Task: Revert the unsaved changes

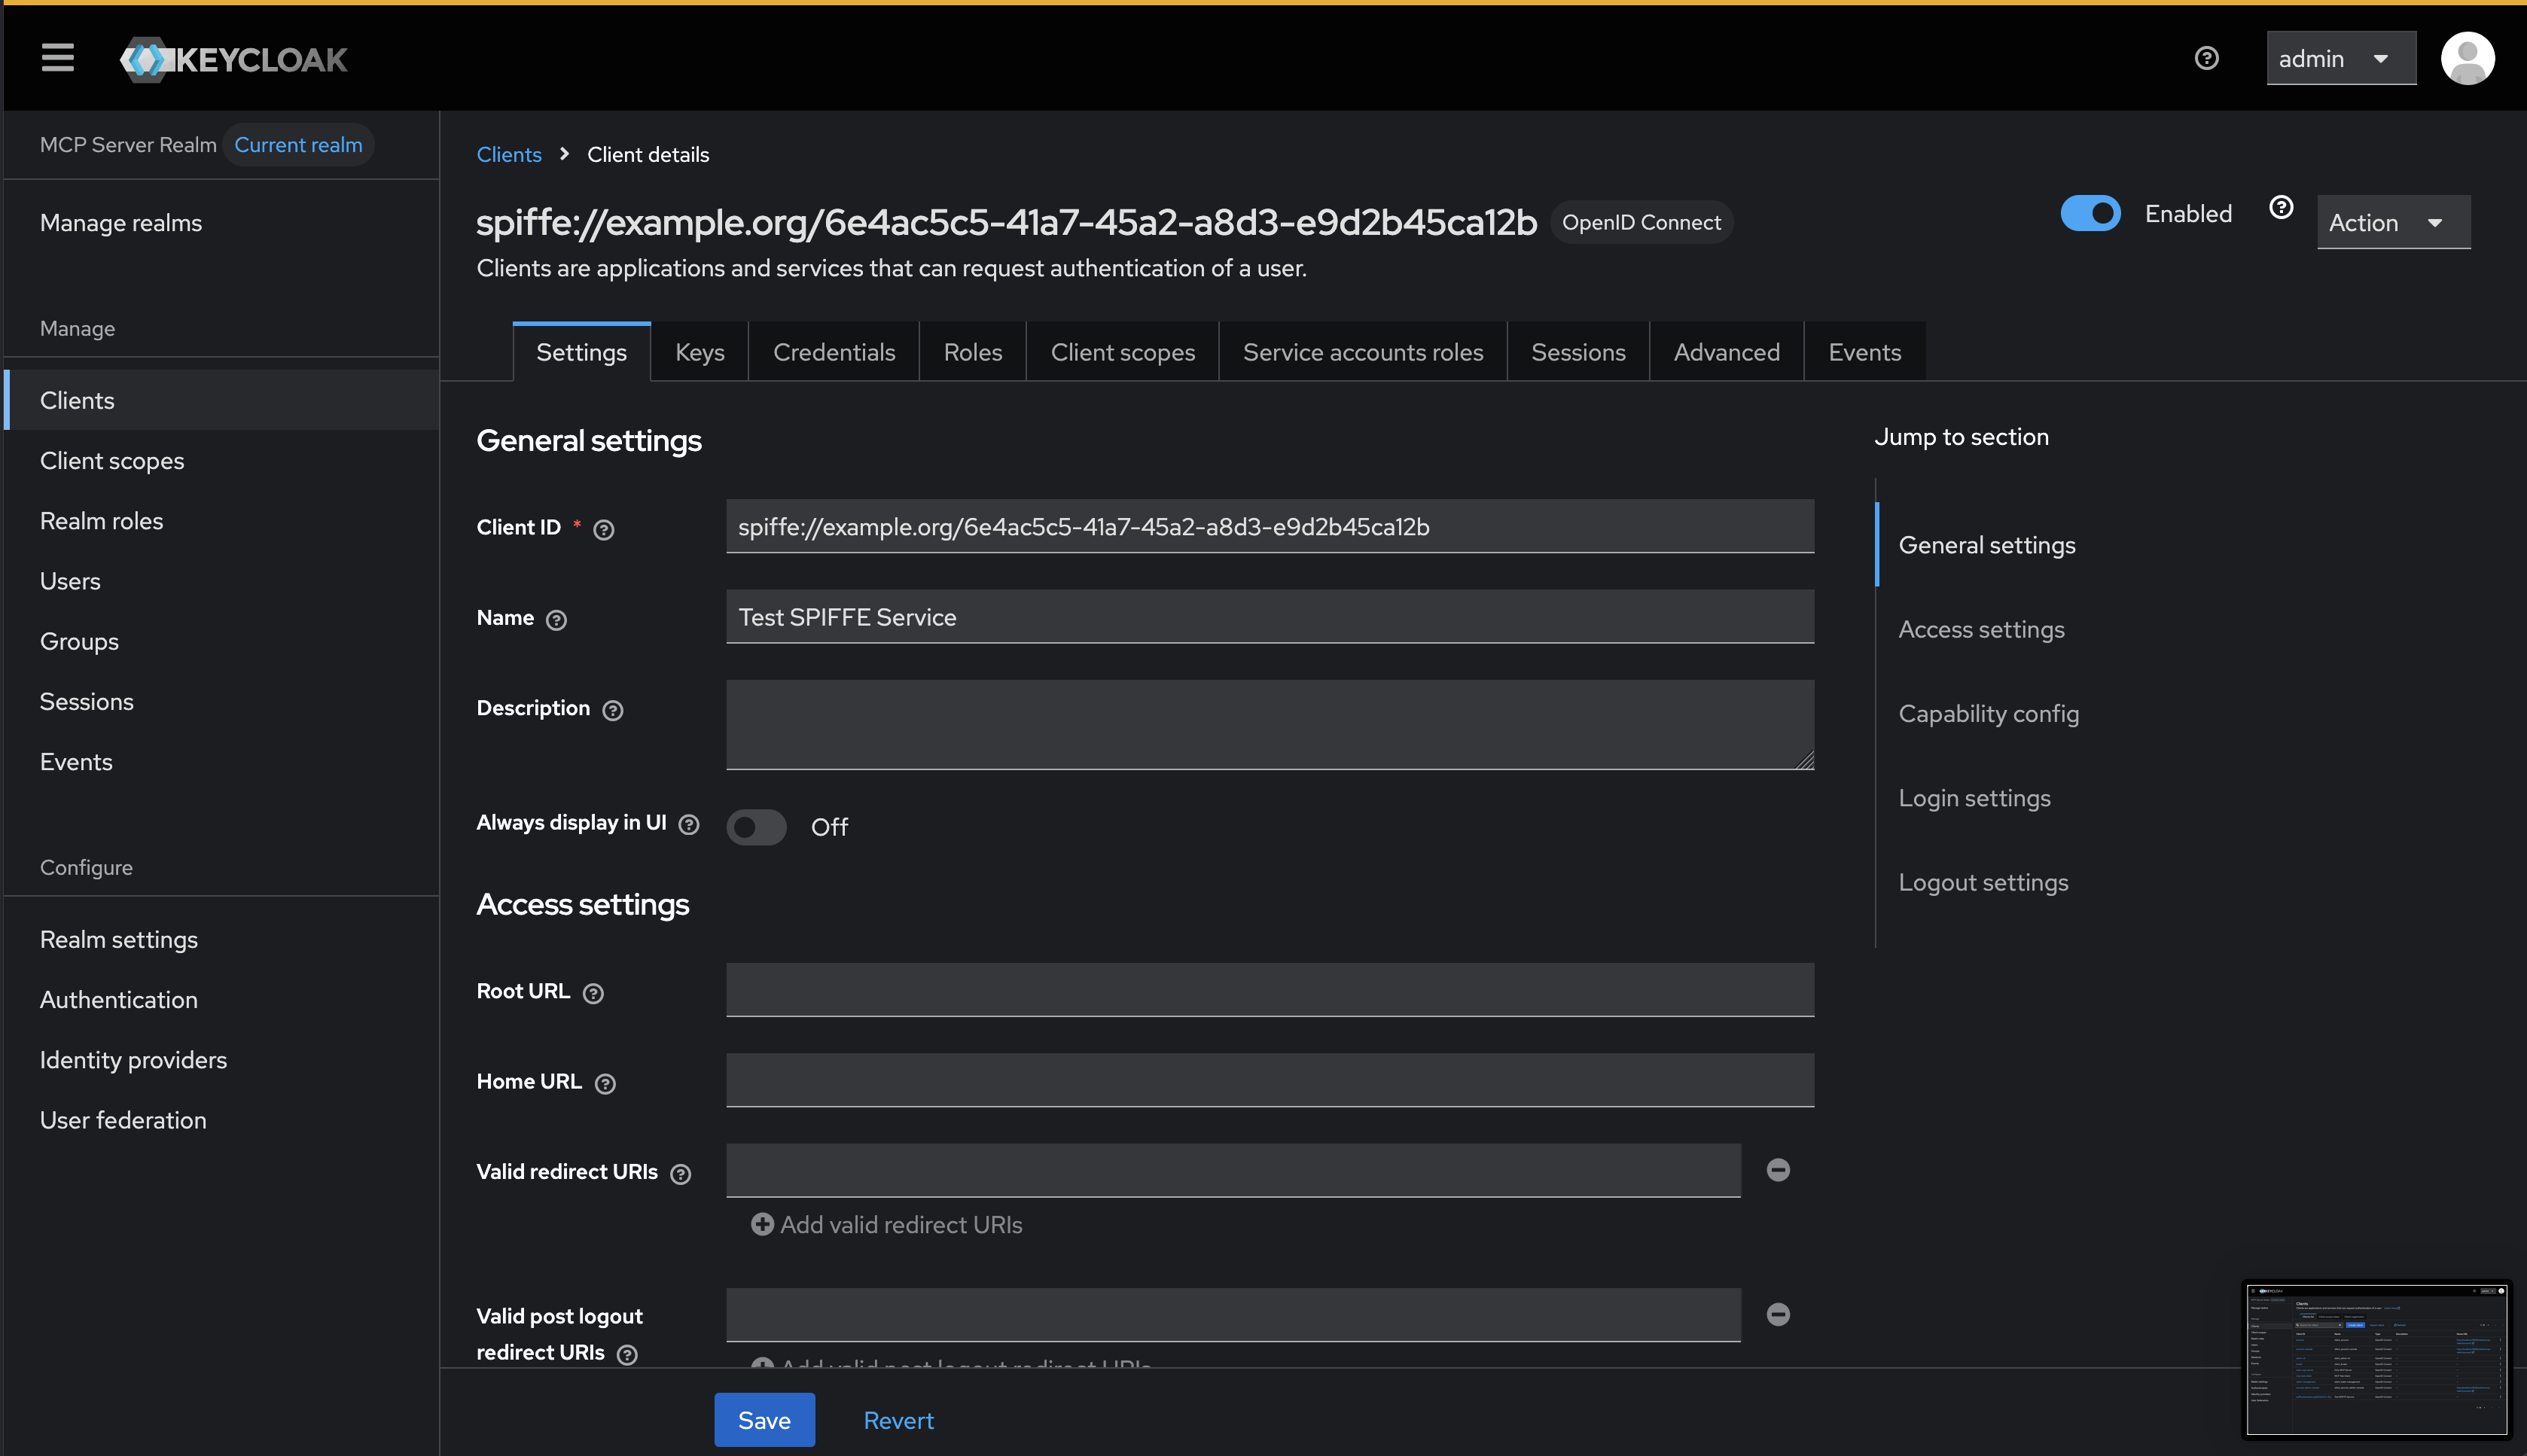Action: (x=898, y=1420)
